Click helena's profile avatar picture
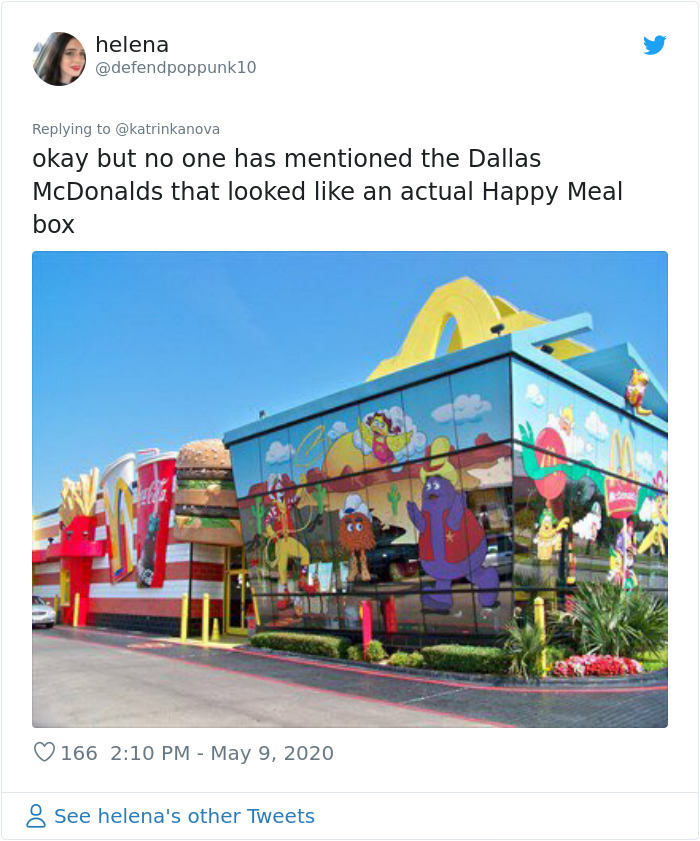The height and width of the screenshot is (841, 700). [x=59, y=58]
